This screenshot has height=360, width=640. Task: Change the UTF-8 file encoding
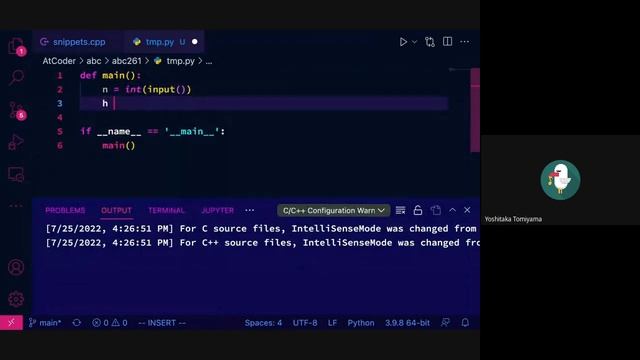[305, 322]
